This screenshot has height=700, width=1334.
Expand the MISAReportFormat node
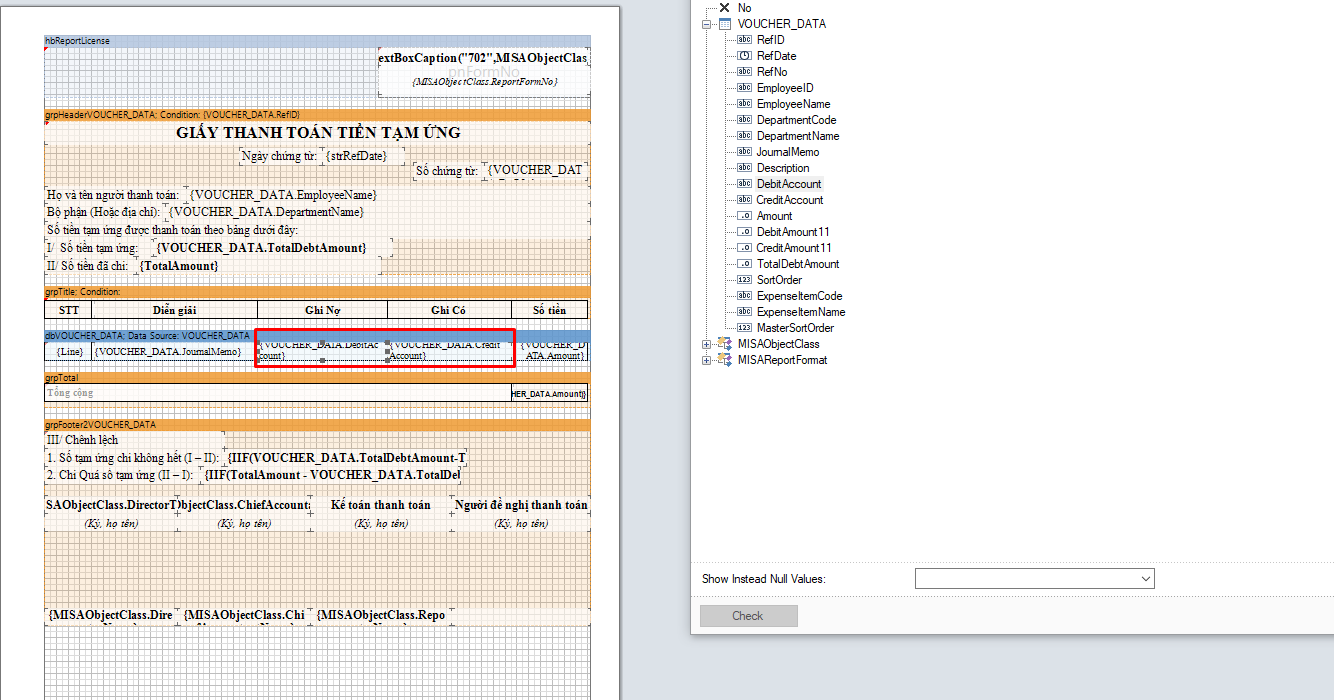(707, 360)
